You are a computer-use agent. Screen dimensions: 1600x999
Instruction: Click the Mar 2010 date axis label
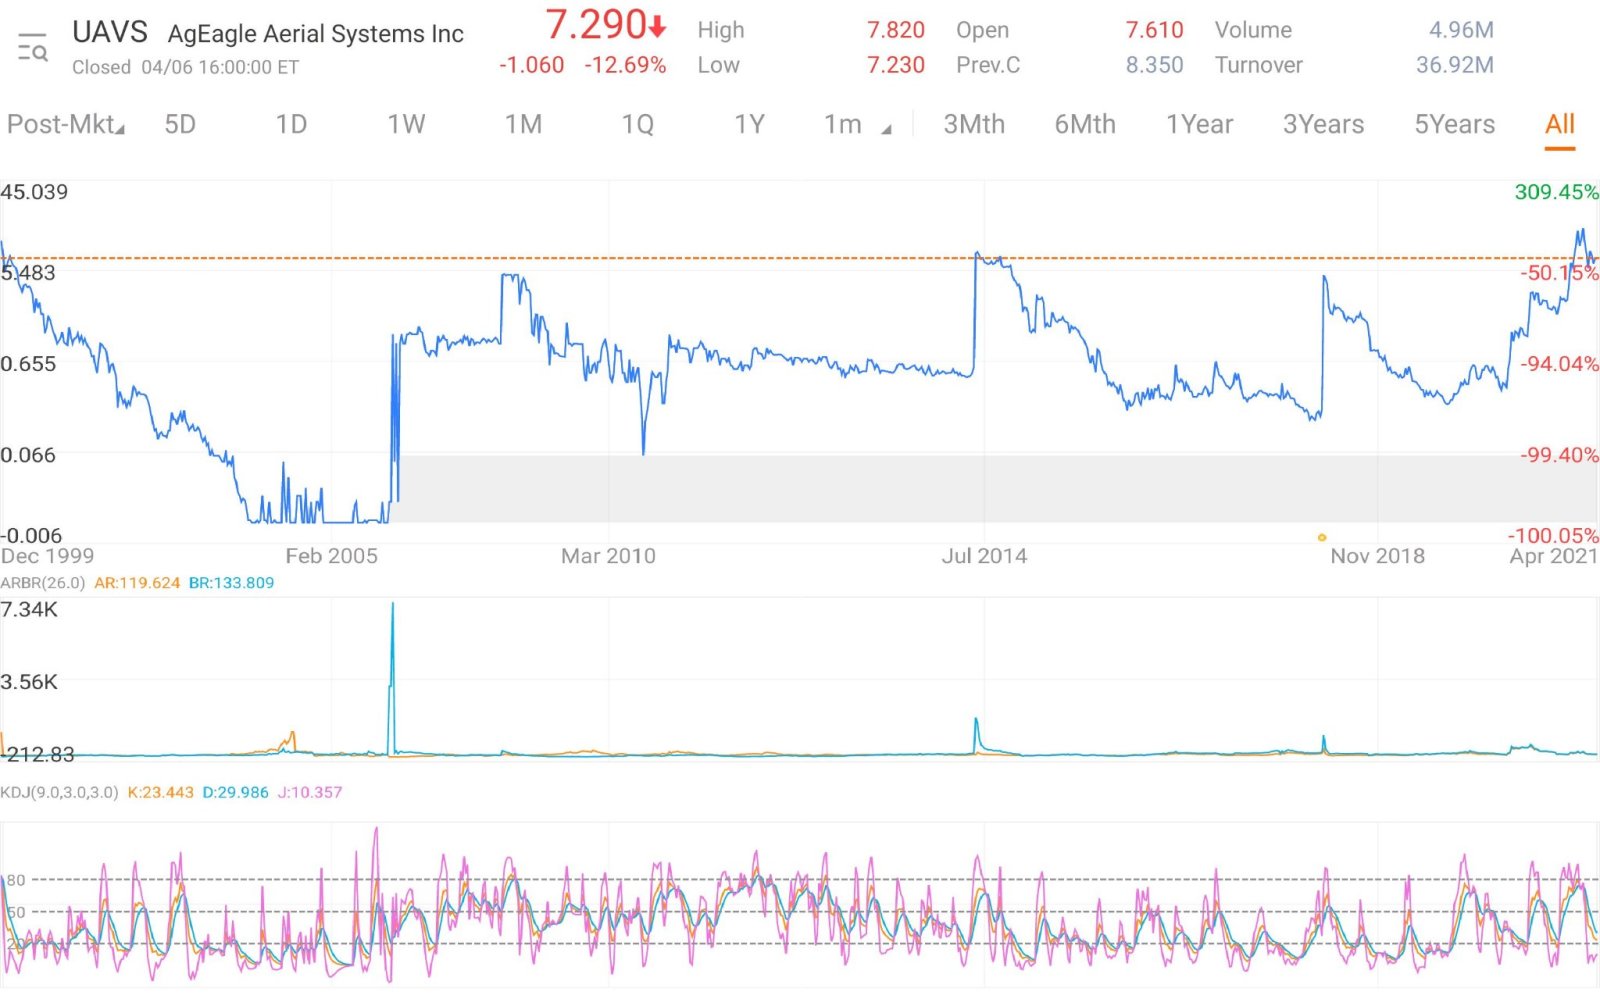[x=608, y=557]
